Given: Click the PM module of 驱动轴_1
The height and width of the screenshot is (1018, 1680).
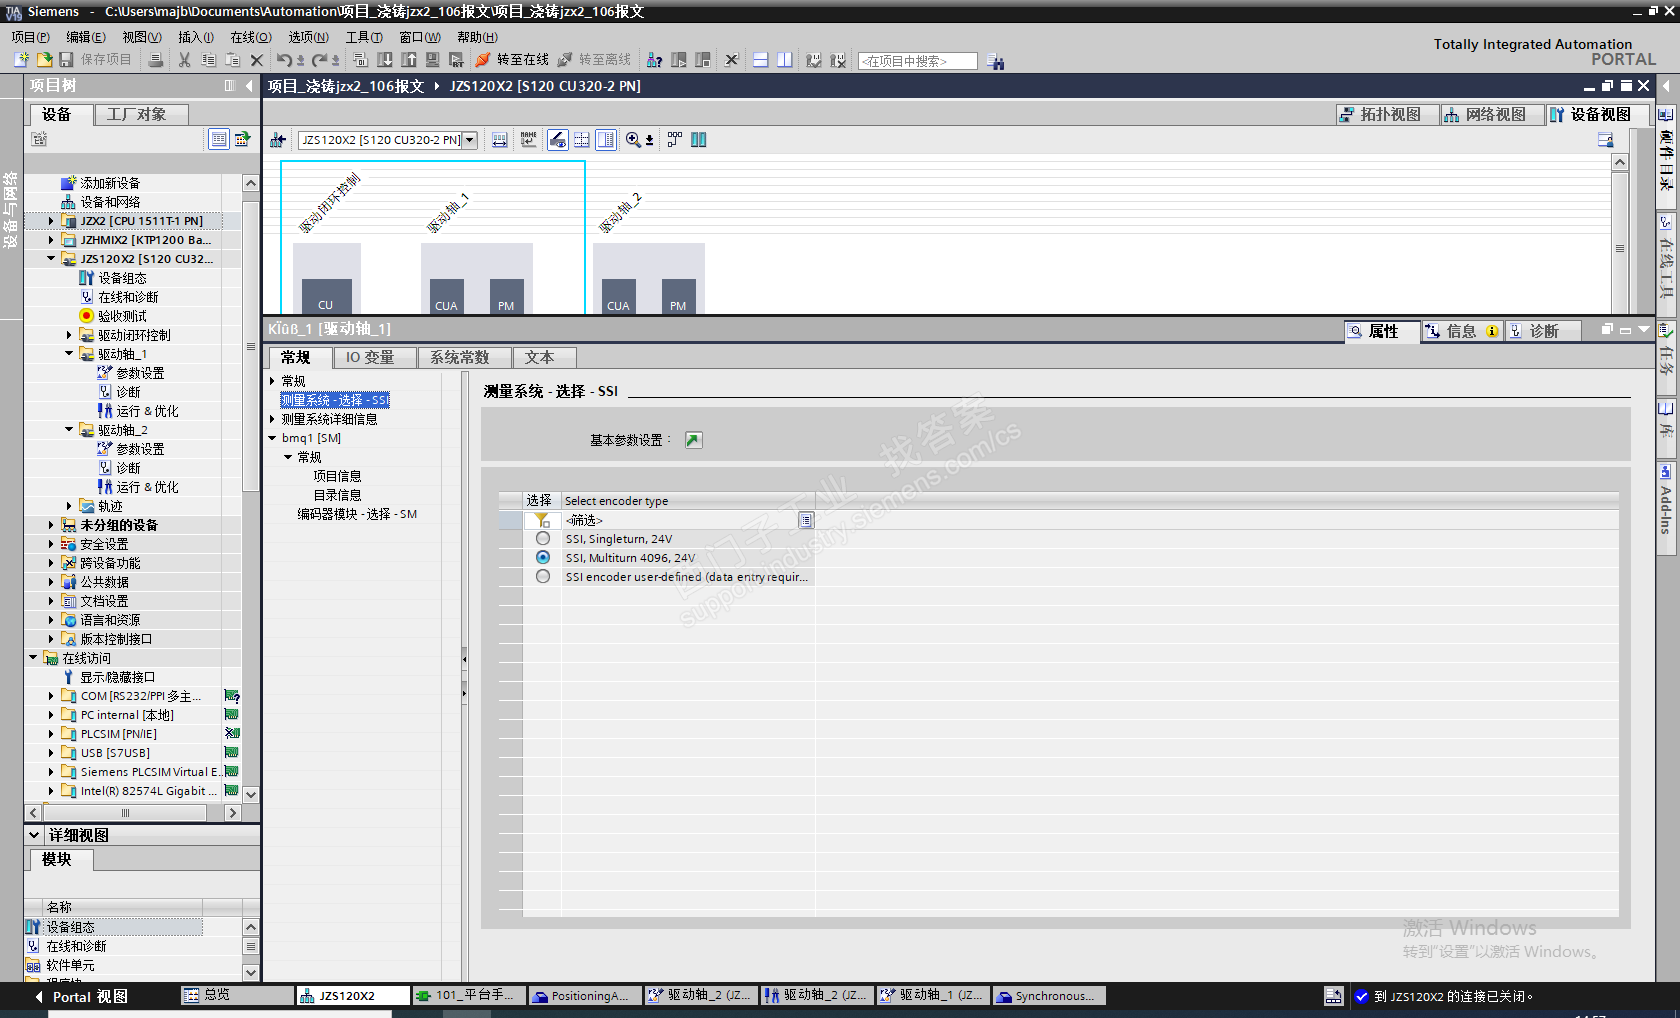Looking at the screenshot, I should click(x=506, y=297).
